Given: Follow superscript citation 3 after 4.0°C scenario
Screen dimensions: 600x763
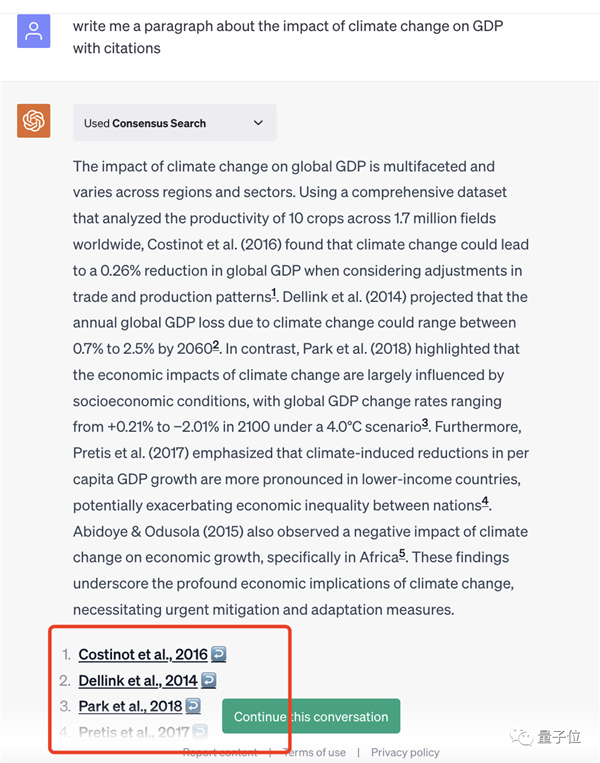Looking at the screenshot, I should [424, 423].
